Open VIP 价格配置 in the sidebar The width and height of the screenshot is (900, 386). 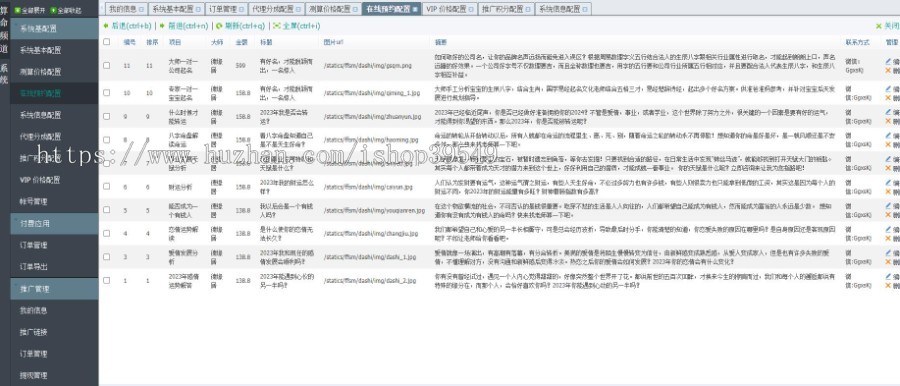[40, 180]
